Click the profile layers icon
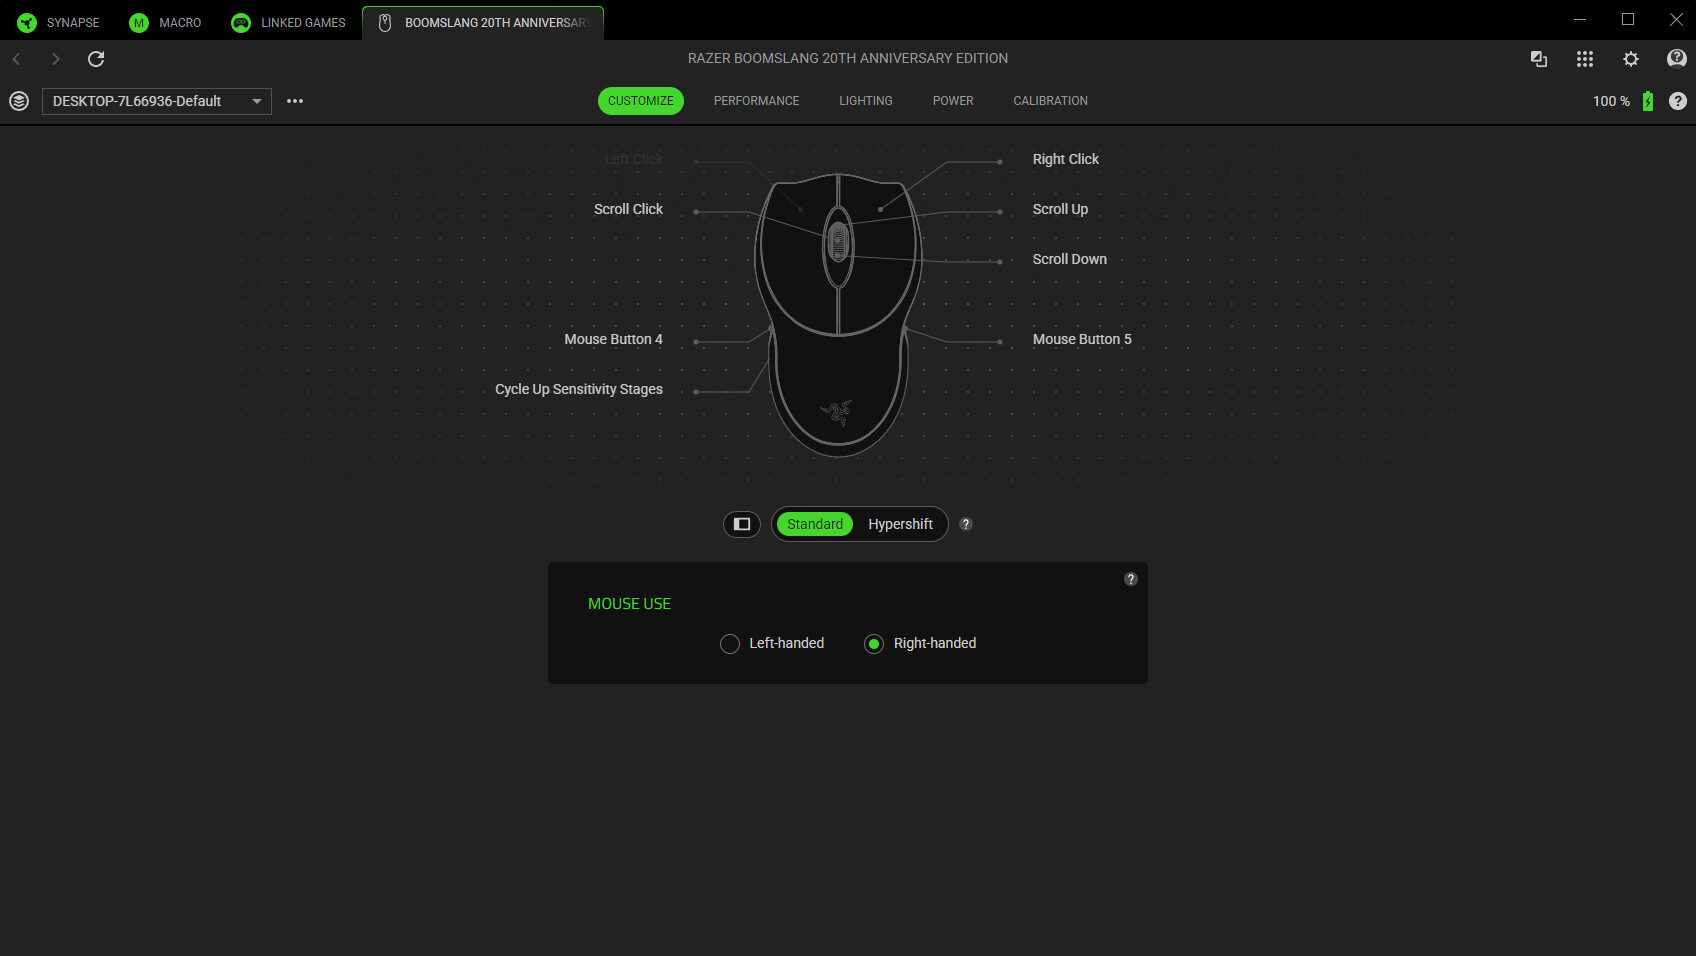This screenshot has width=1696, height=956. (19, 101)
